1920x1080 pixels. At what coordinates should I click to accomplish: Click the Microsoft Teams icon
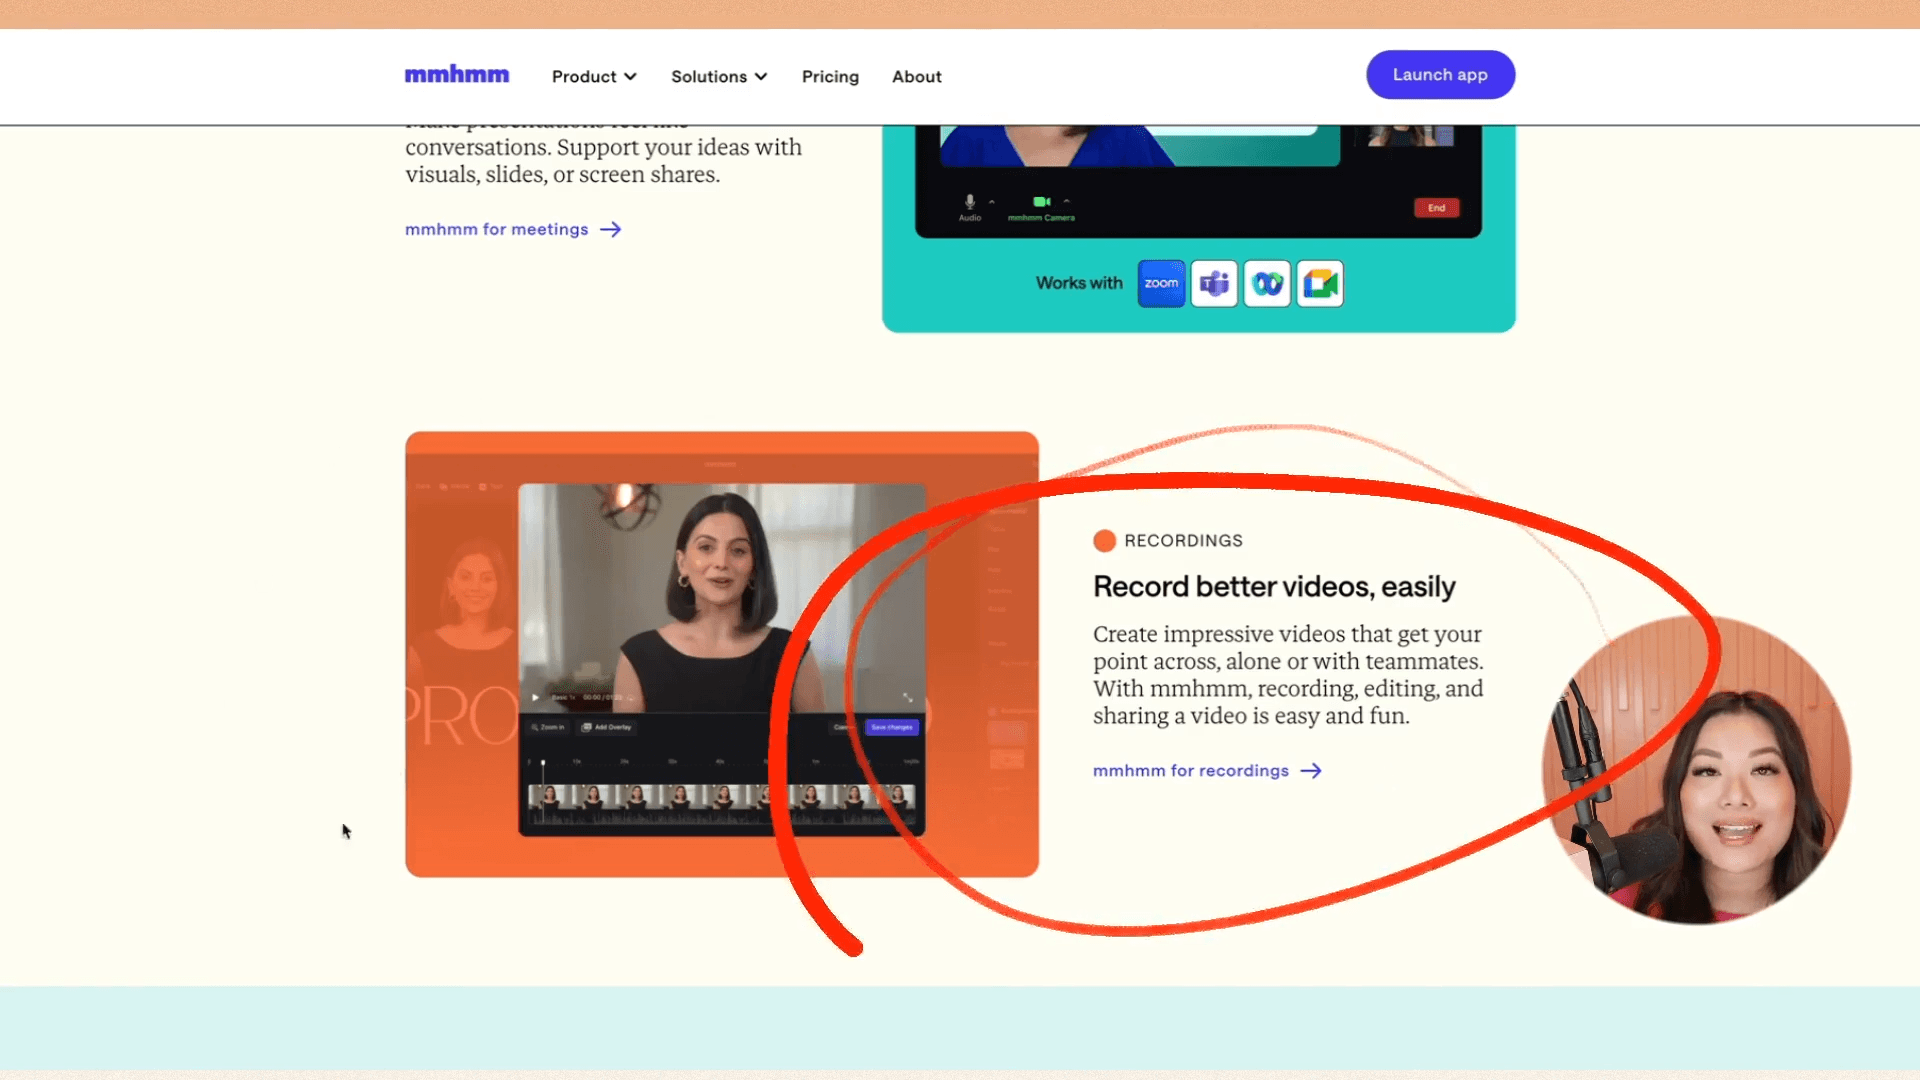(x=1214, y=284)
